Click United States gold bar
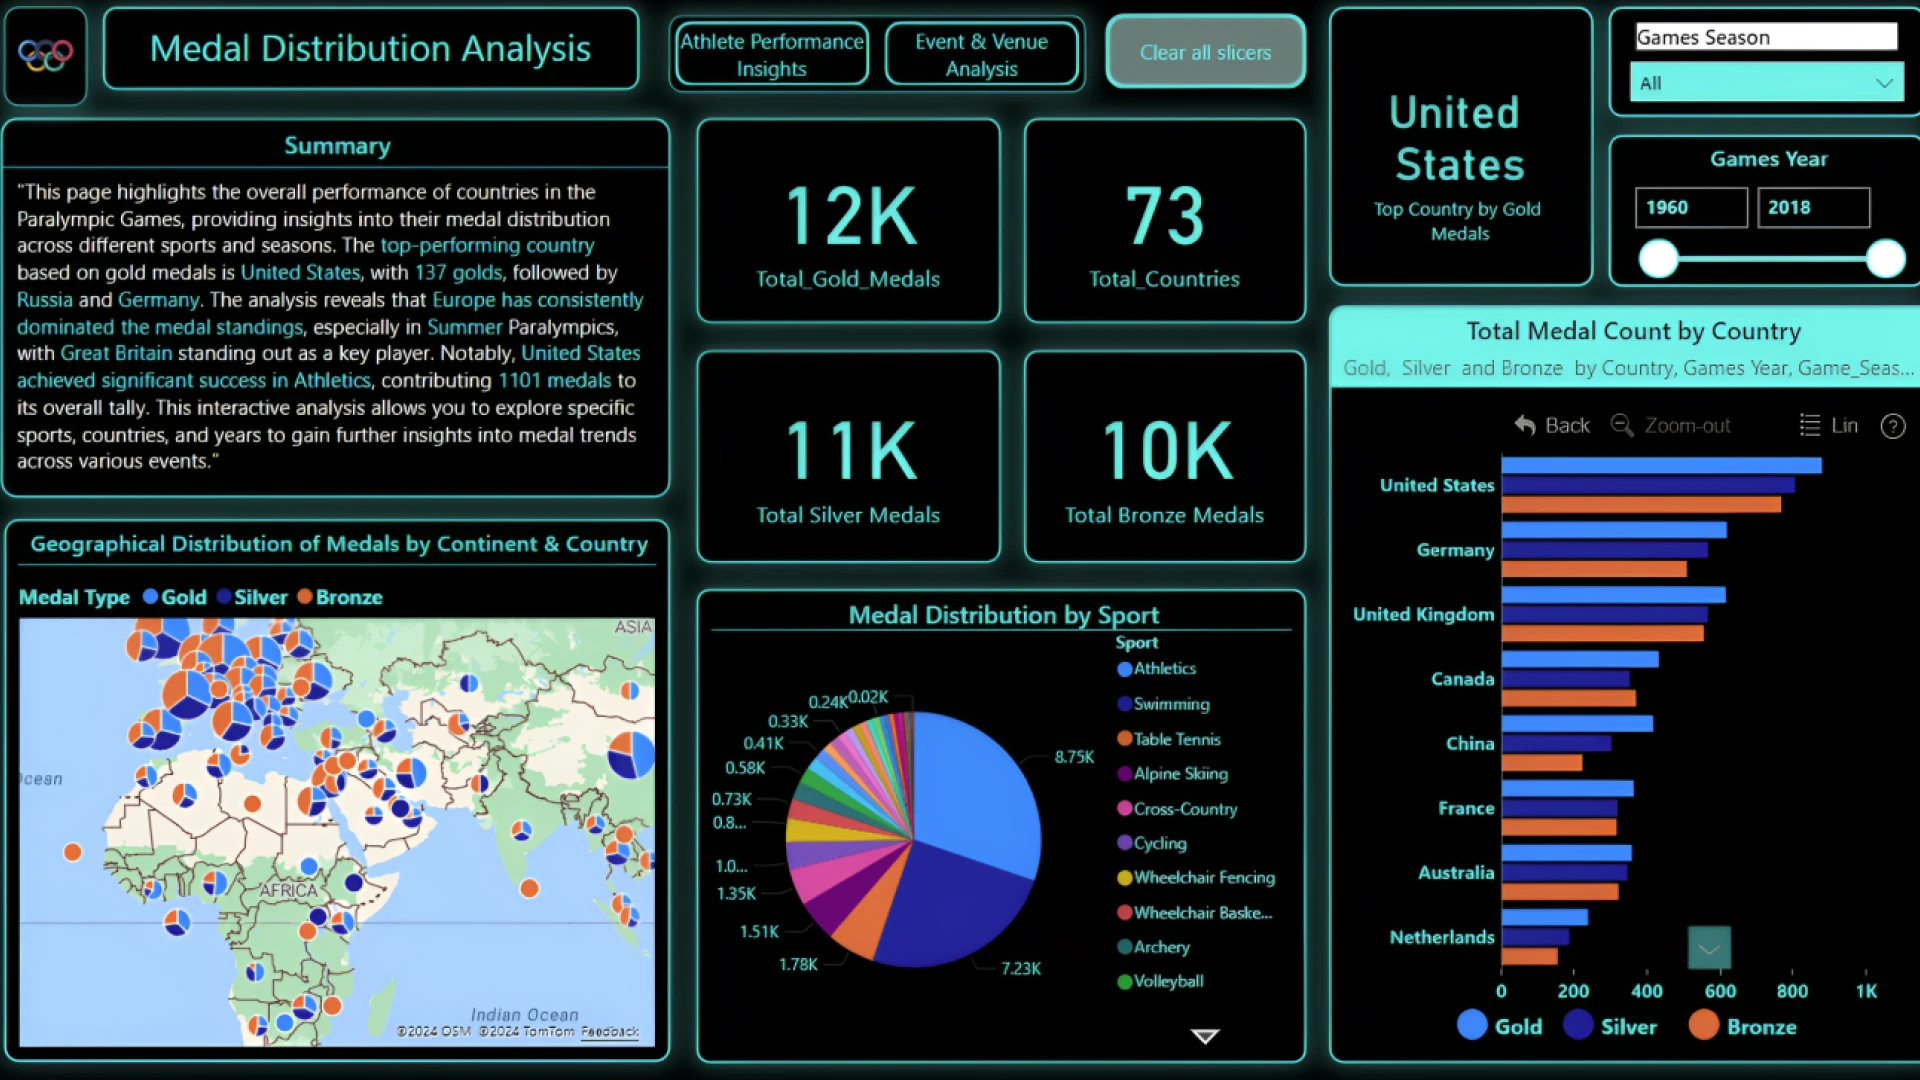 tap(1661, 465)
